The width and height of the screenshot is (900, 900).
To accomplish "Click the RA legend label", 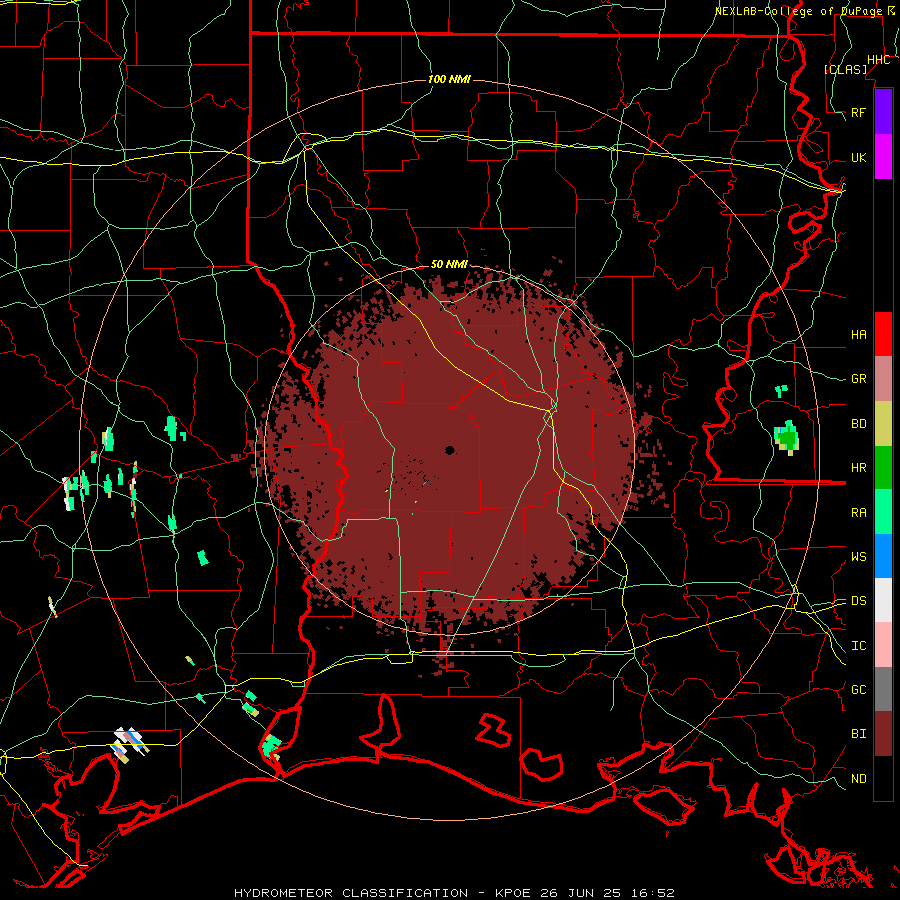I will 858,513.
